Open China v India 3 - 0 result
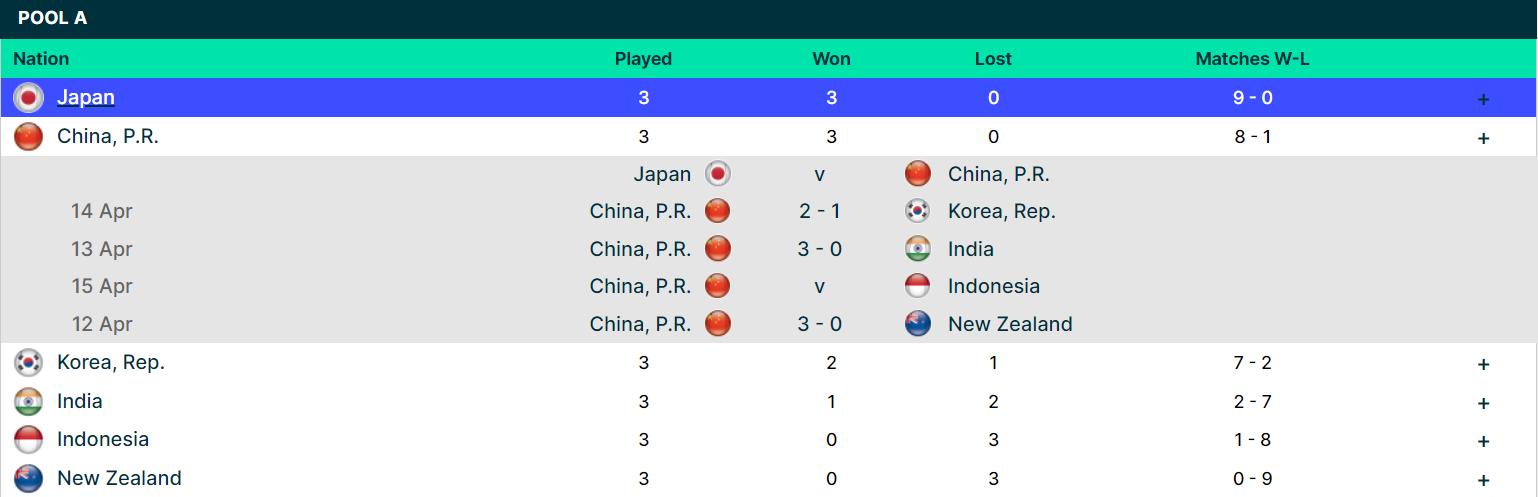 coord(819,249)
